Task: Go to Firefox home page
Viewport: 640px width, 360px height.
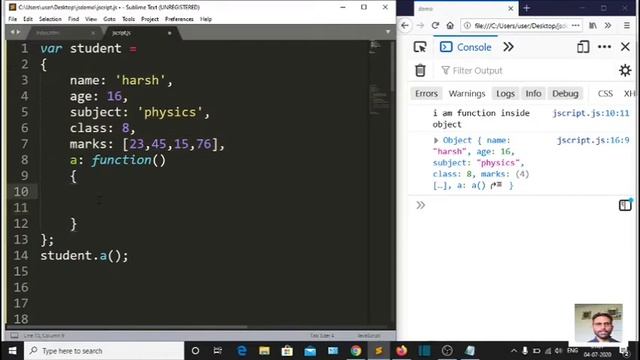Action: pyautogui.click(x=450, y=25)
